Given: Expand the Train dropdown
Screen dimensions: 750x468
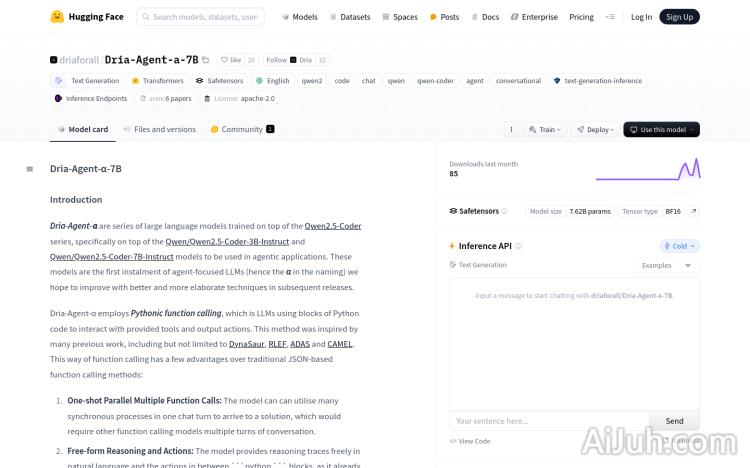Looking at the screenshot, I should click(546, 130).
